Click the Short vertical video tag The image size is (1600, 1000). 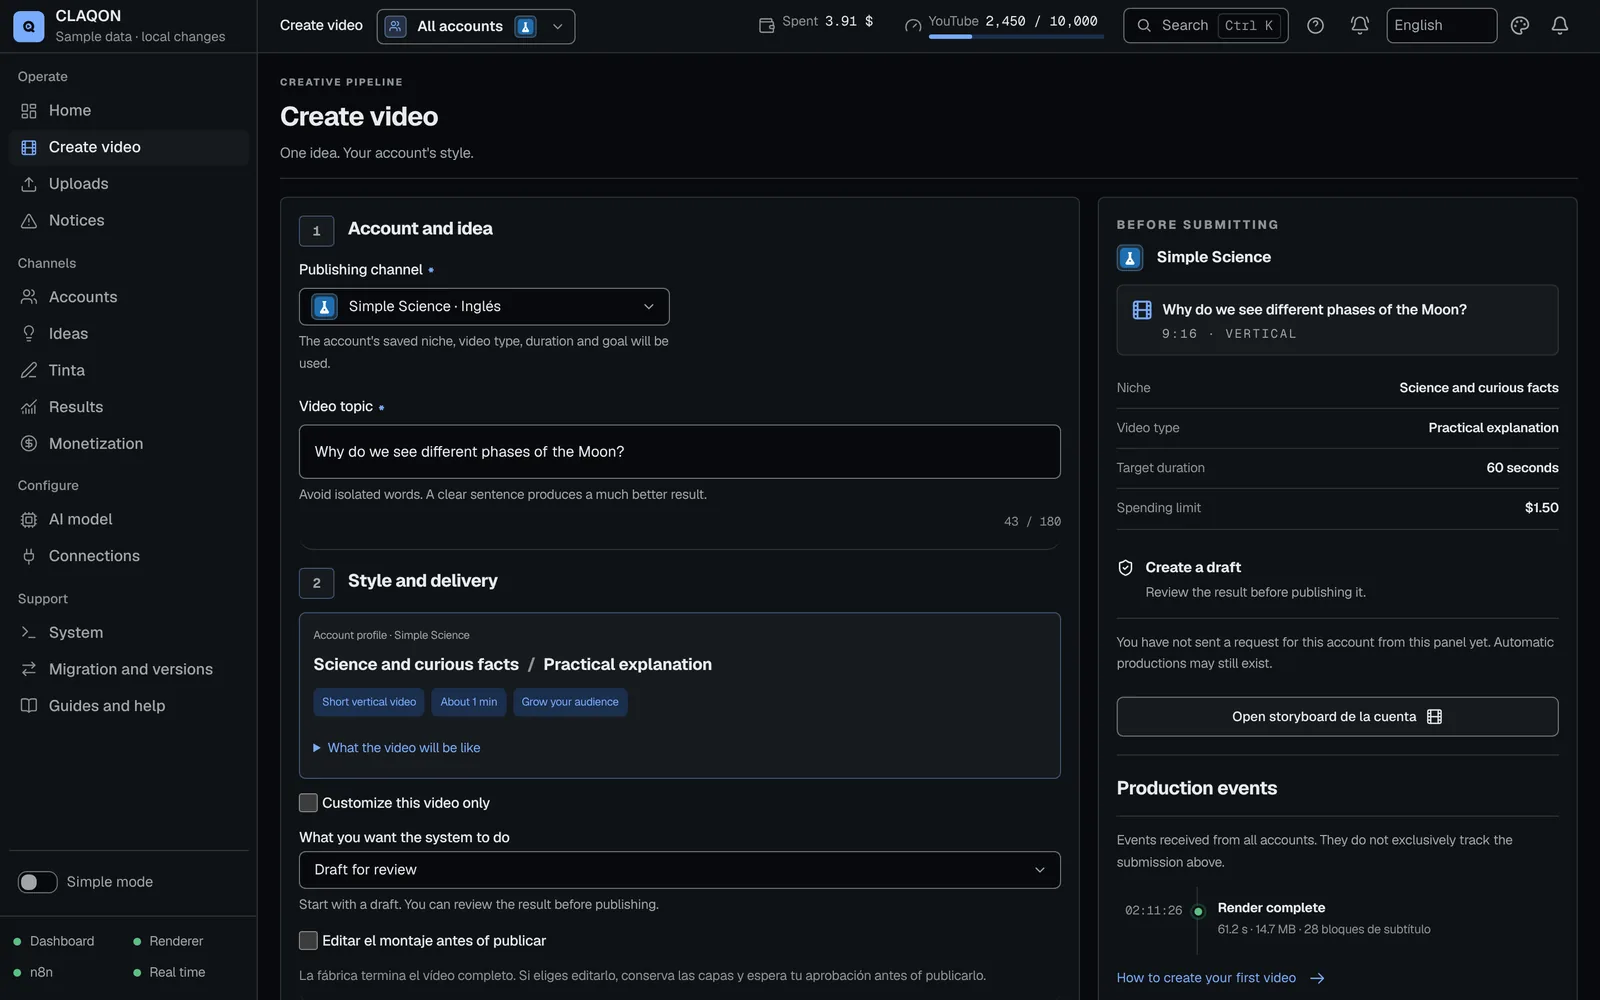tap(369, 702)
